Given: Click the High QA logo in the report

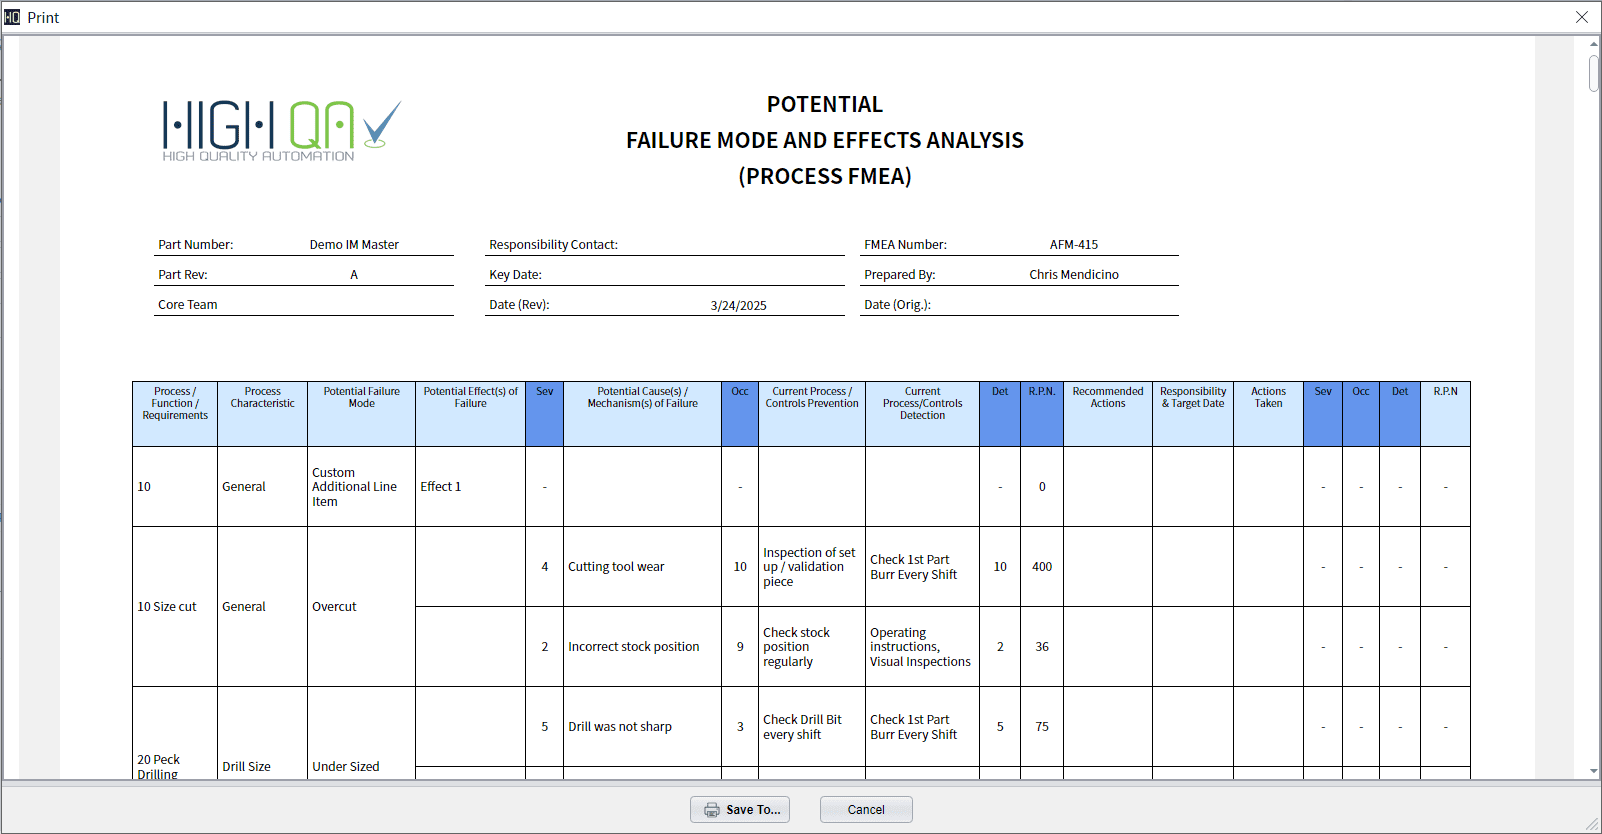Looking at the screenshot, I should (282, 130).
